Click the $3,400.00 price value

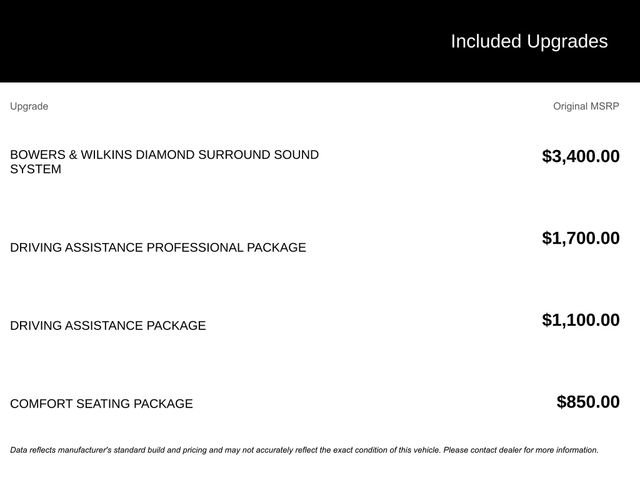[581, 156]
